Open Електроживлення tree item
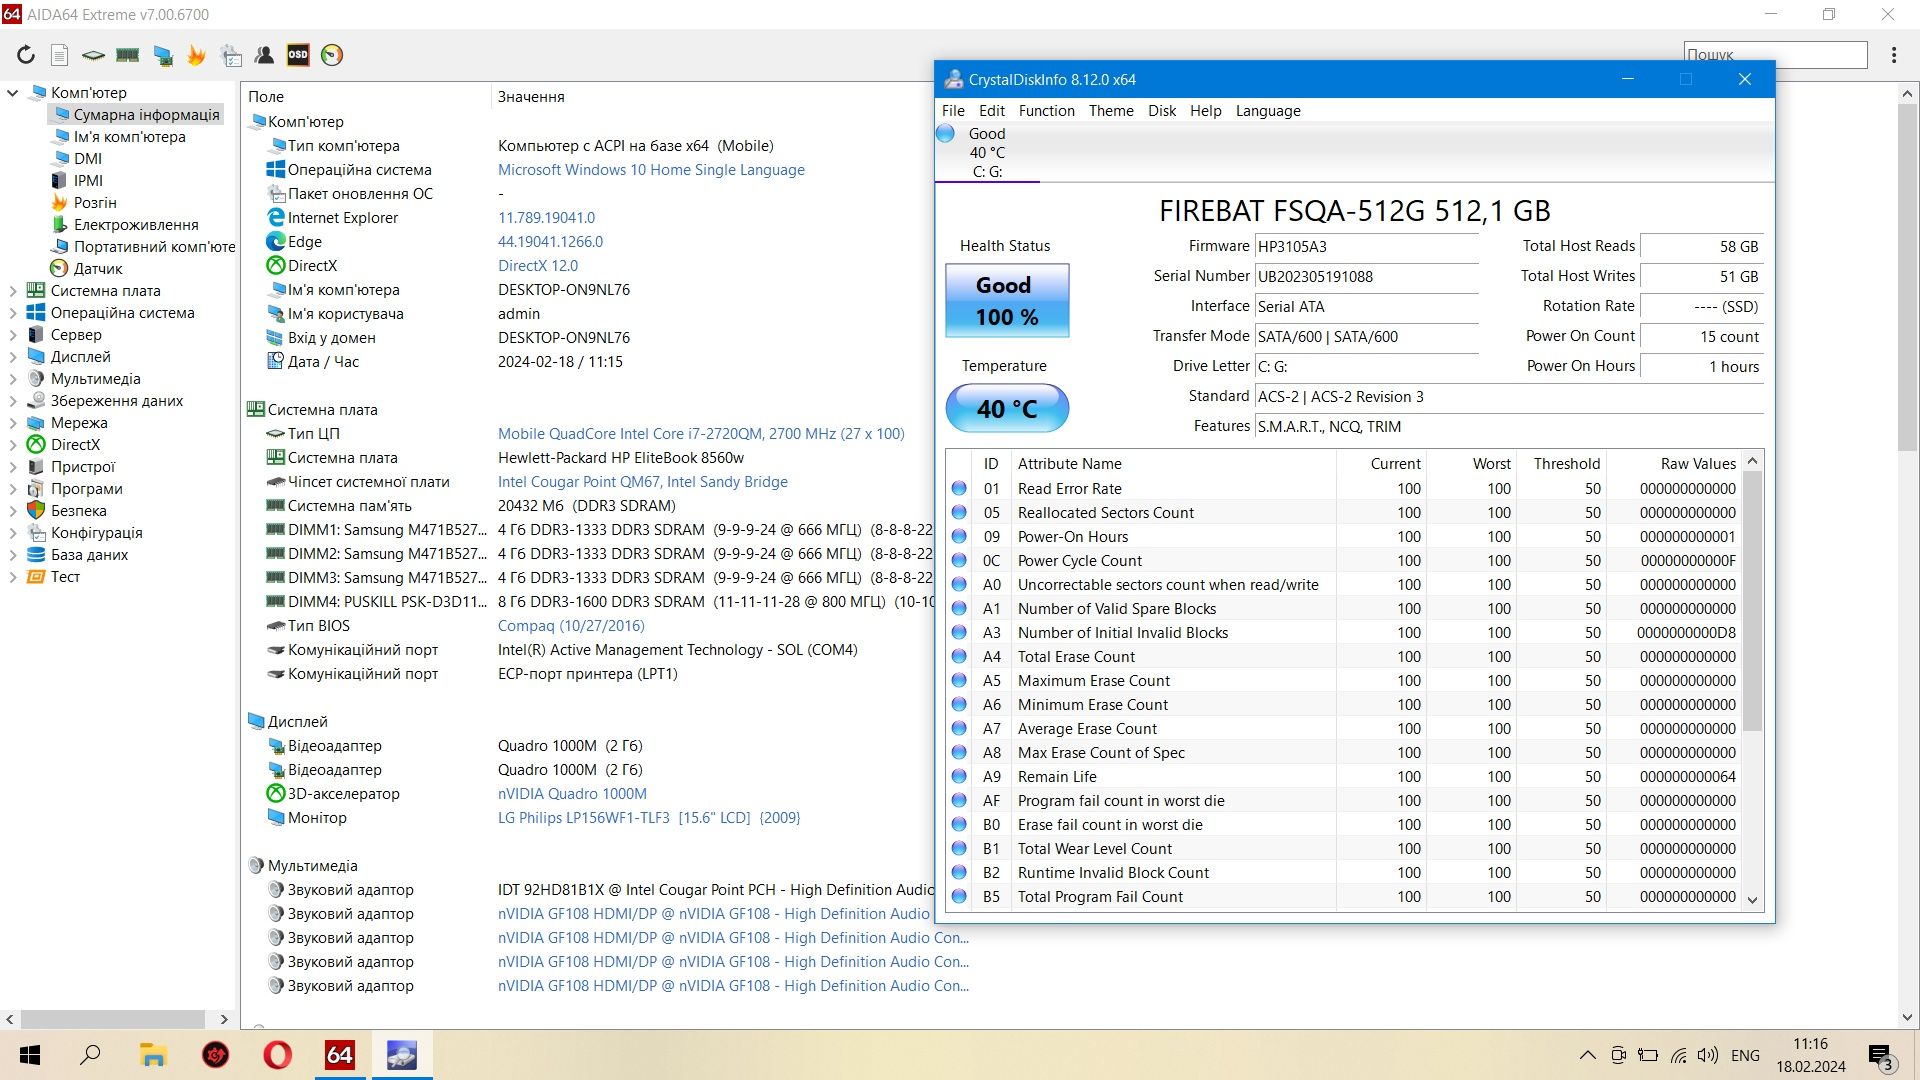The width and height of the screenshot is (1920, 1080). (136, 224)
